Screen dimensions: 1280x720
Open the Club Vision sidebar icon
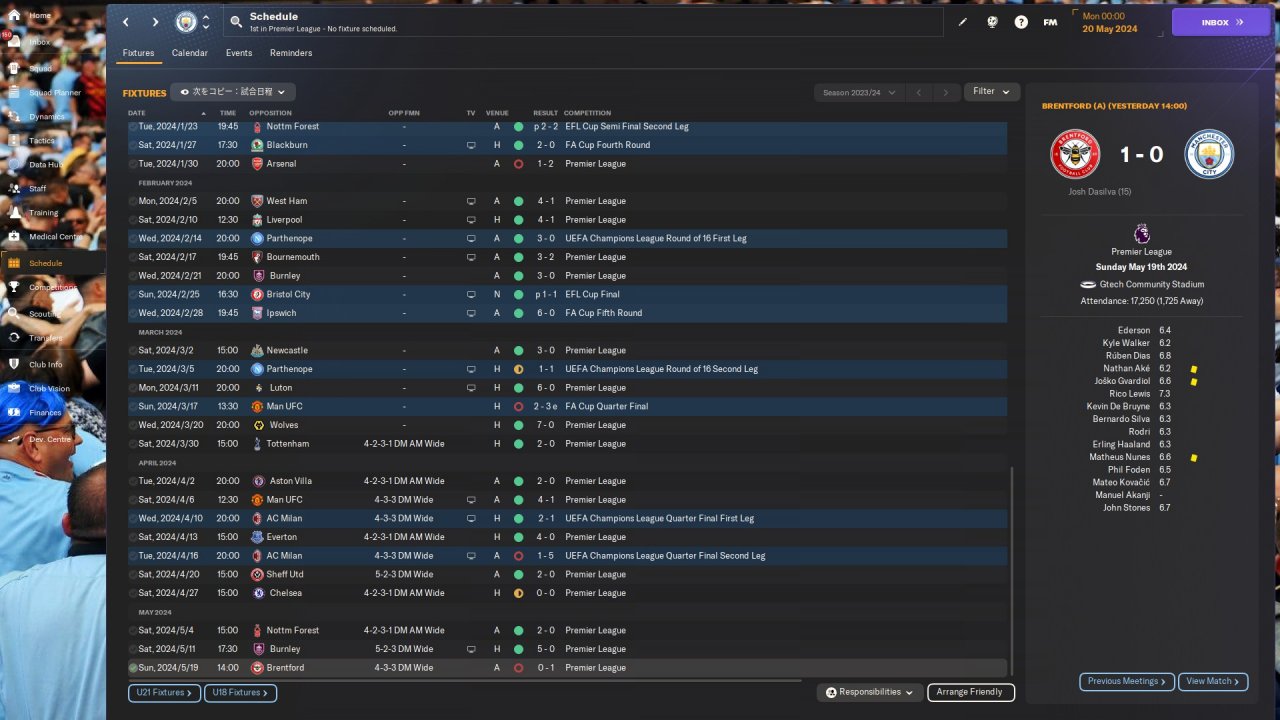tap(14, 388)
